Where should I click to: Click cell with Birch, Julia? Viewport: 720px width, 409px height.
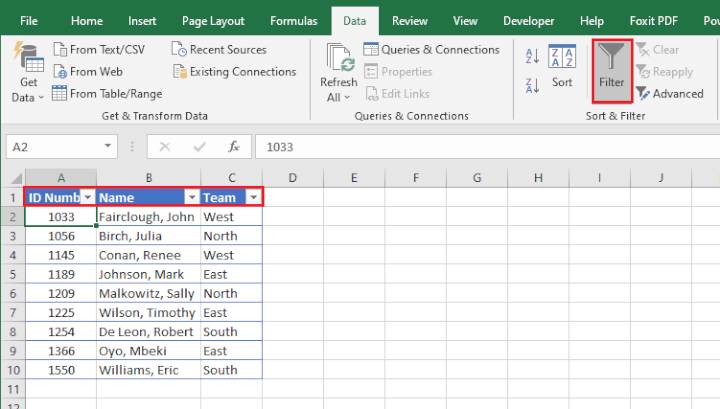pyautogui.click(x=148, y=236)
